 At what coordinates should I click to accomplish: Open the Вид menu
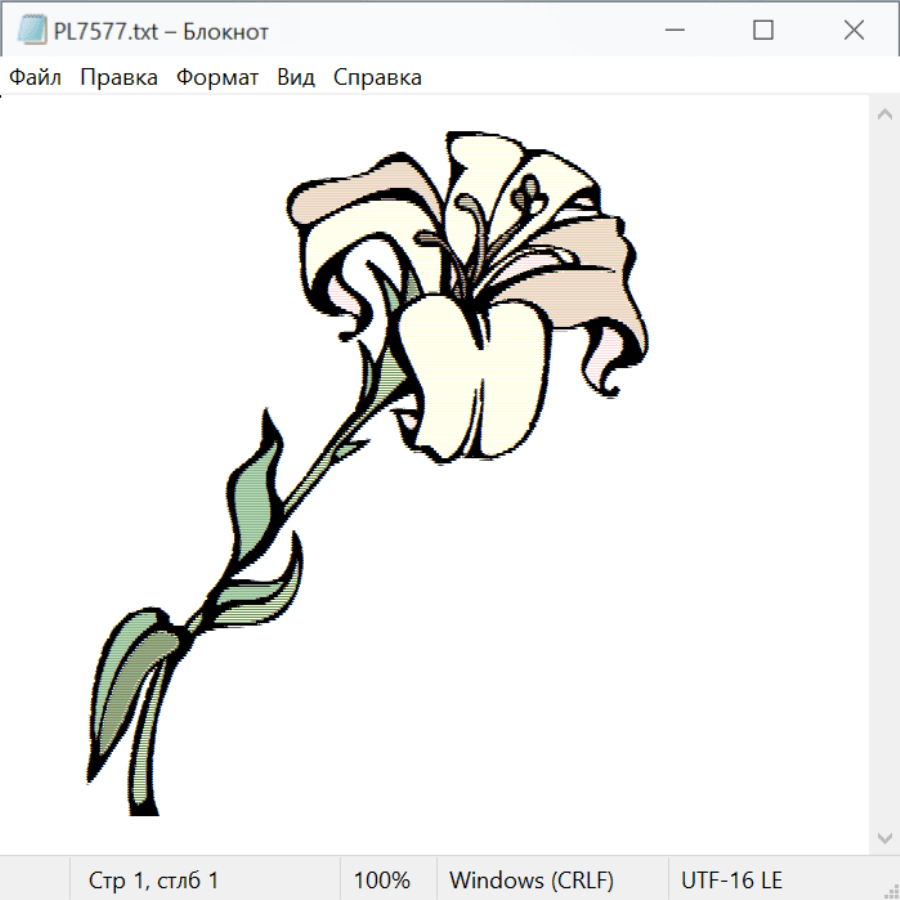pyautogui.click(x=295, y=78)
